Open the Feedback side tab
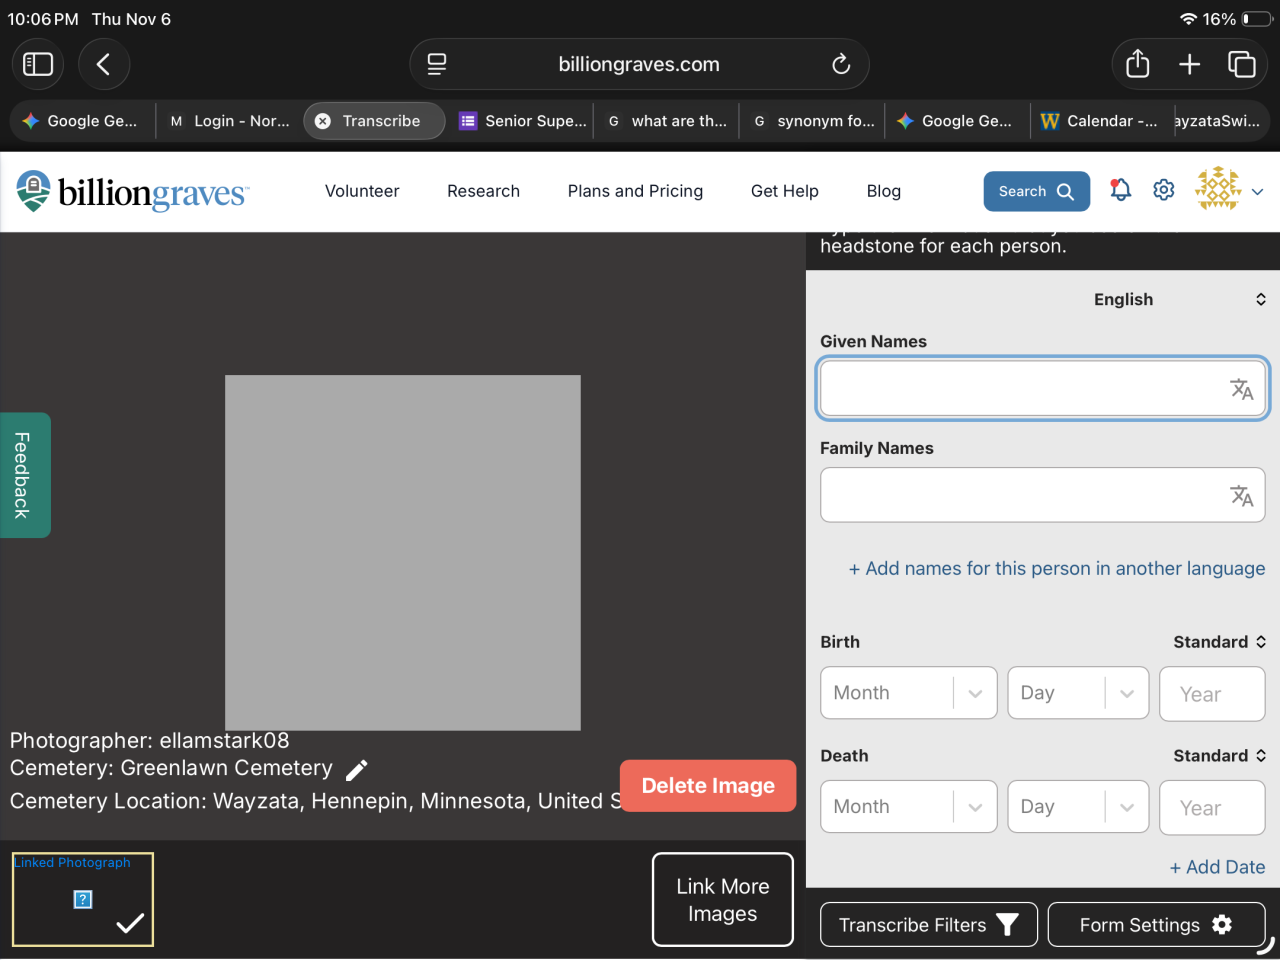 point(24,475)
